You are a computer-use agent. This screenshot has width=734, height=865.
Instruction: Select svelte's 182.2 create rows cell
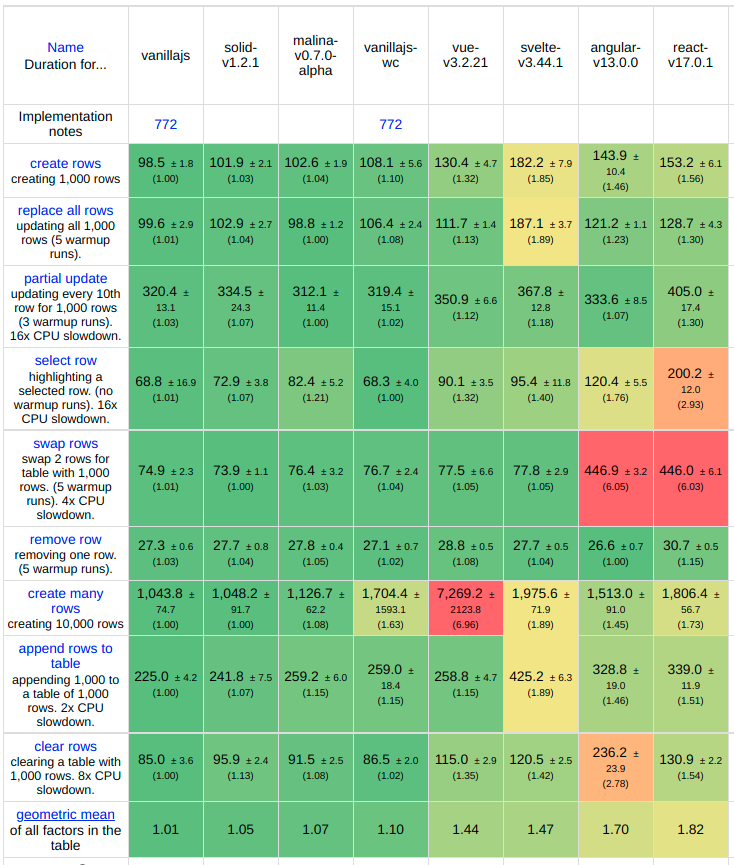tap(540, 170)
